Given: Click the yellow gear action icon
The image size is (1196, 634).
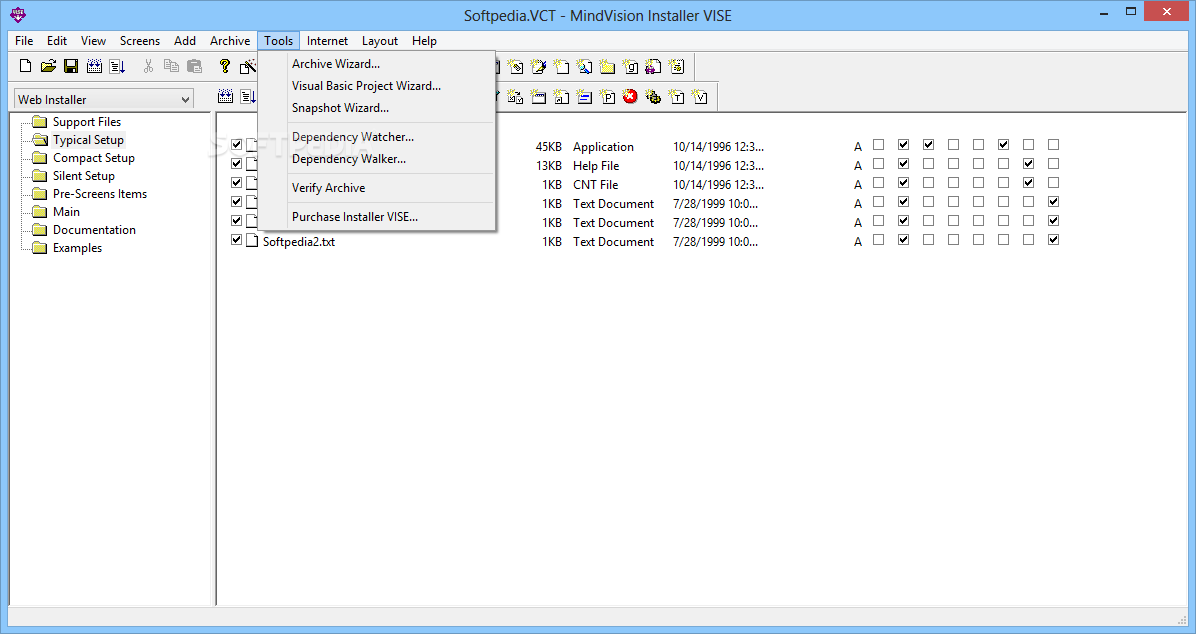Looking at the screenshot, I should pos(653,96).
